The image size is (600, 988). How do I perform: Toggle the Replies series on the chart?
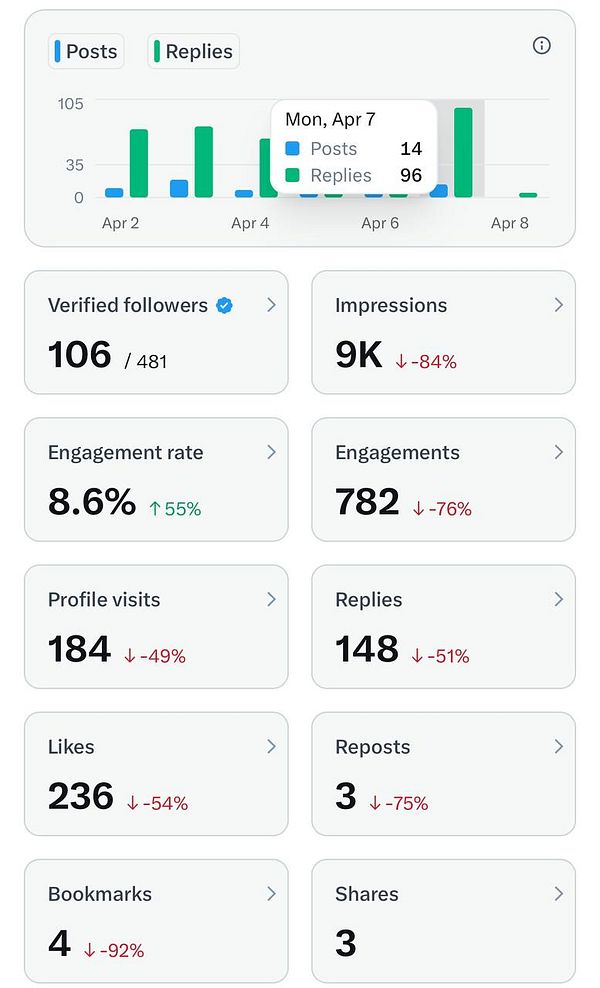tap(193, 51)
